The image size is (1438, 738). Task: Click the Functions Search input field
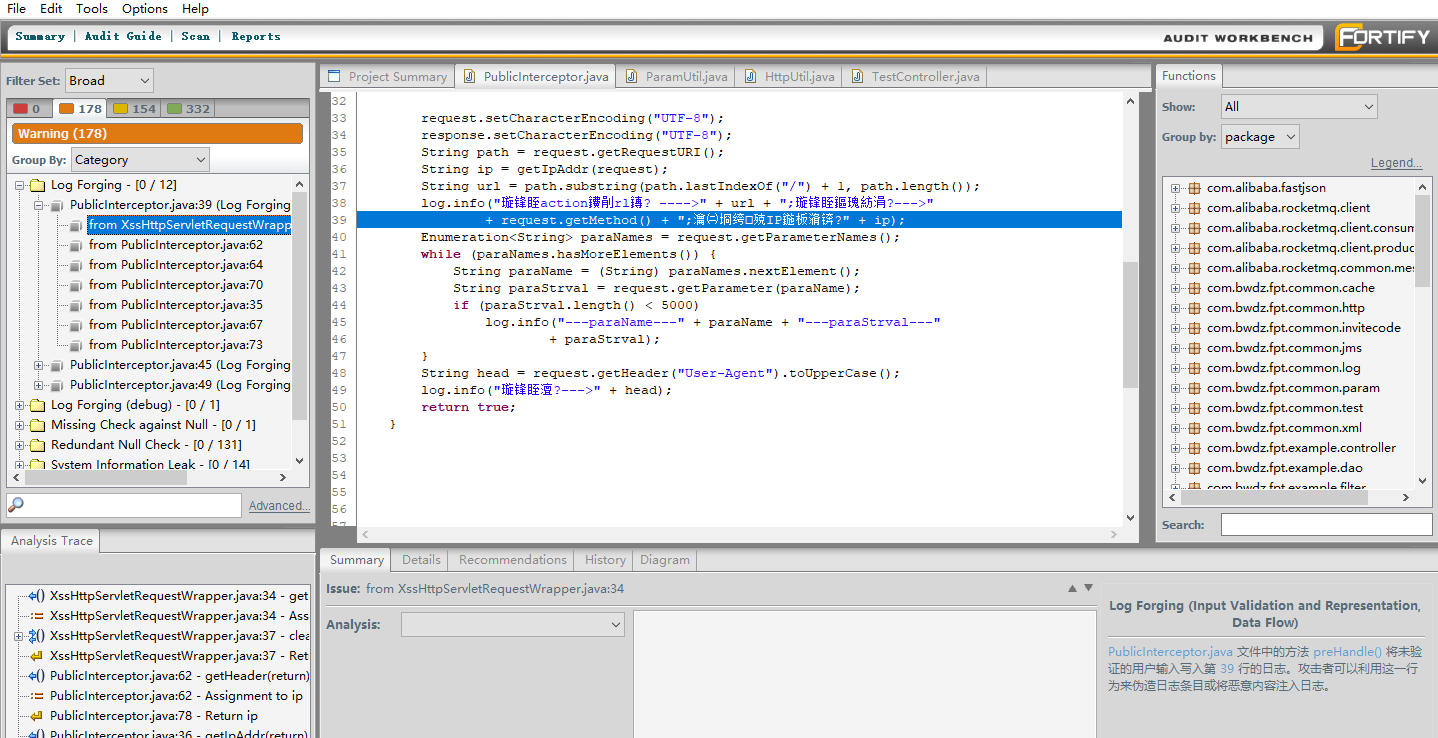tap(1326, 524)
